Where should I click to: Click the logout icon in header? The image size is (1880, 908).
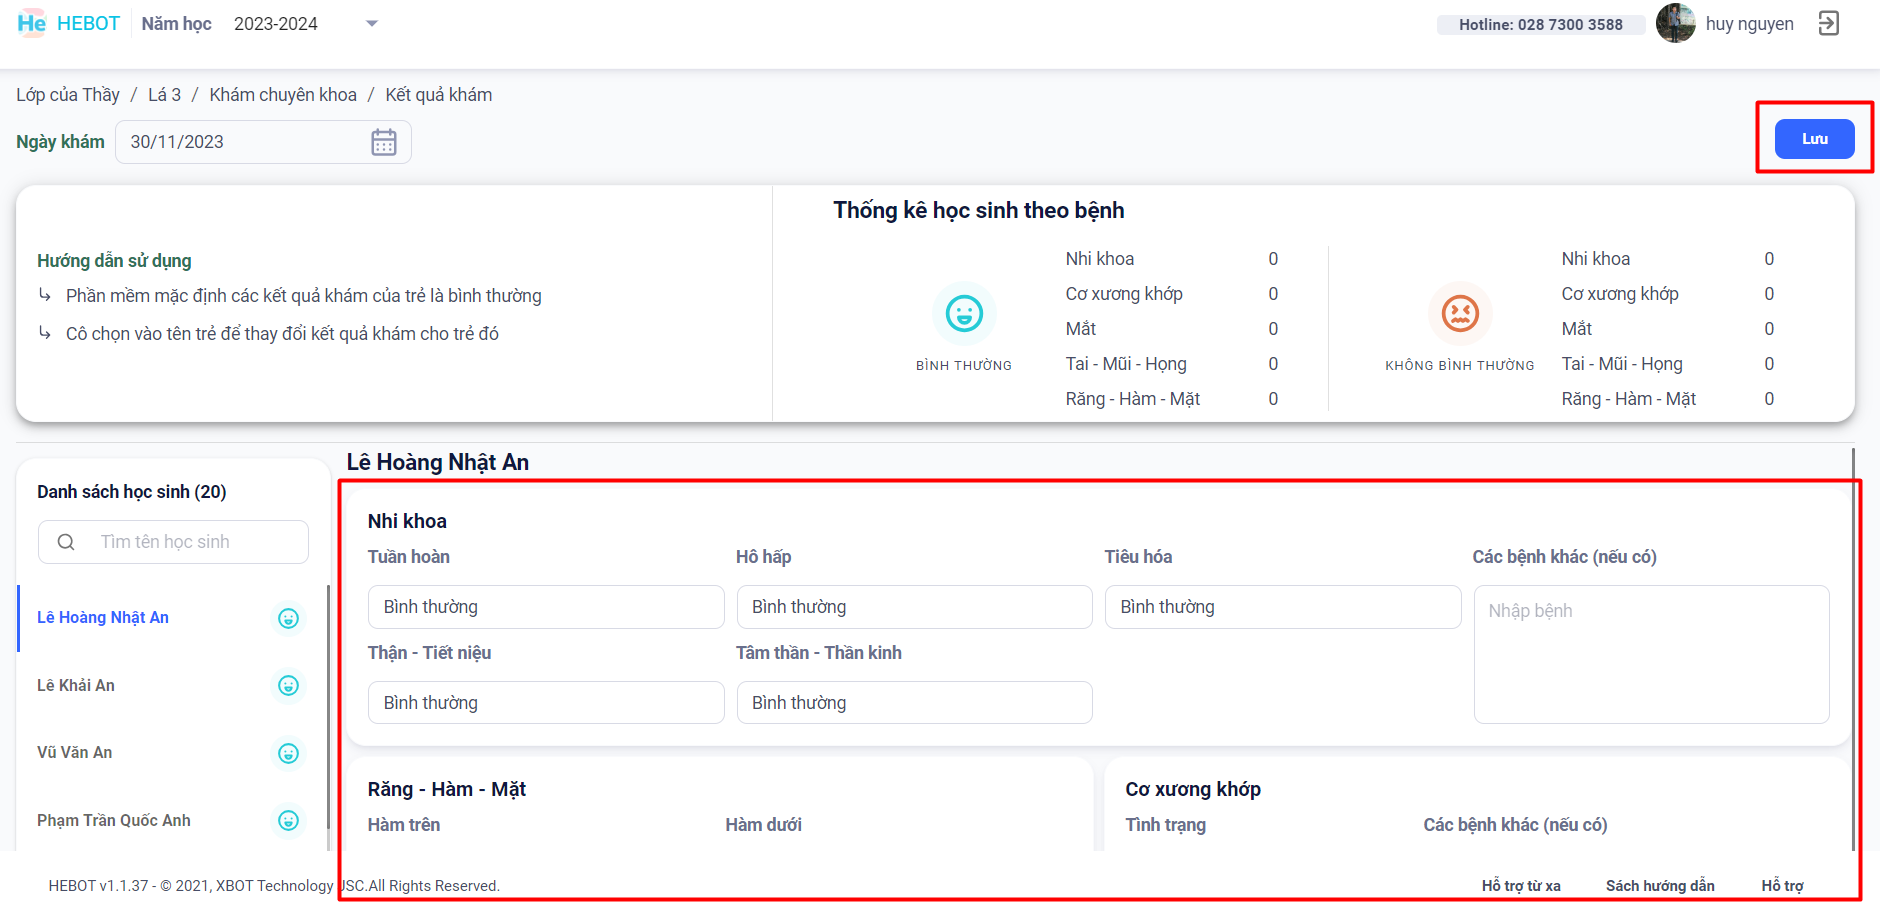(1828, 23)
